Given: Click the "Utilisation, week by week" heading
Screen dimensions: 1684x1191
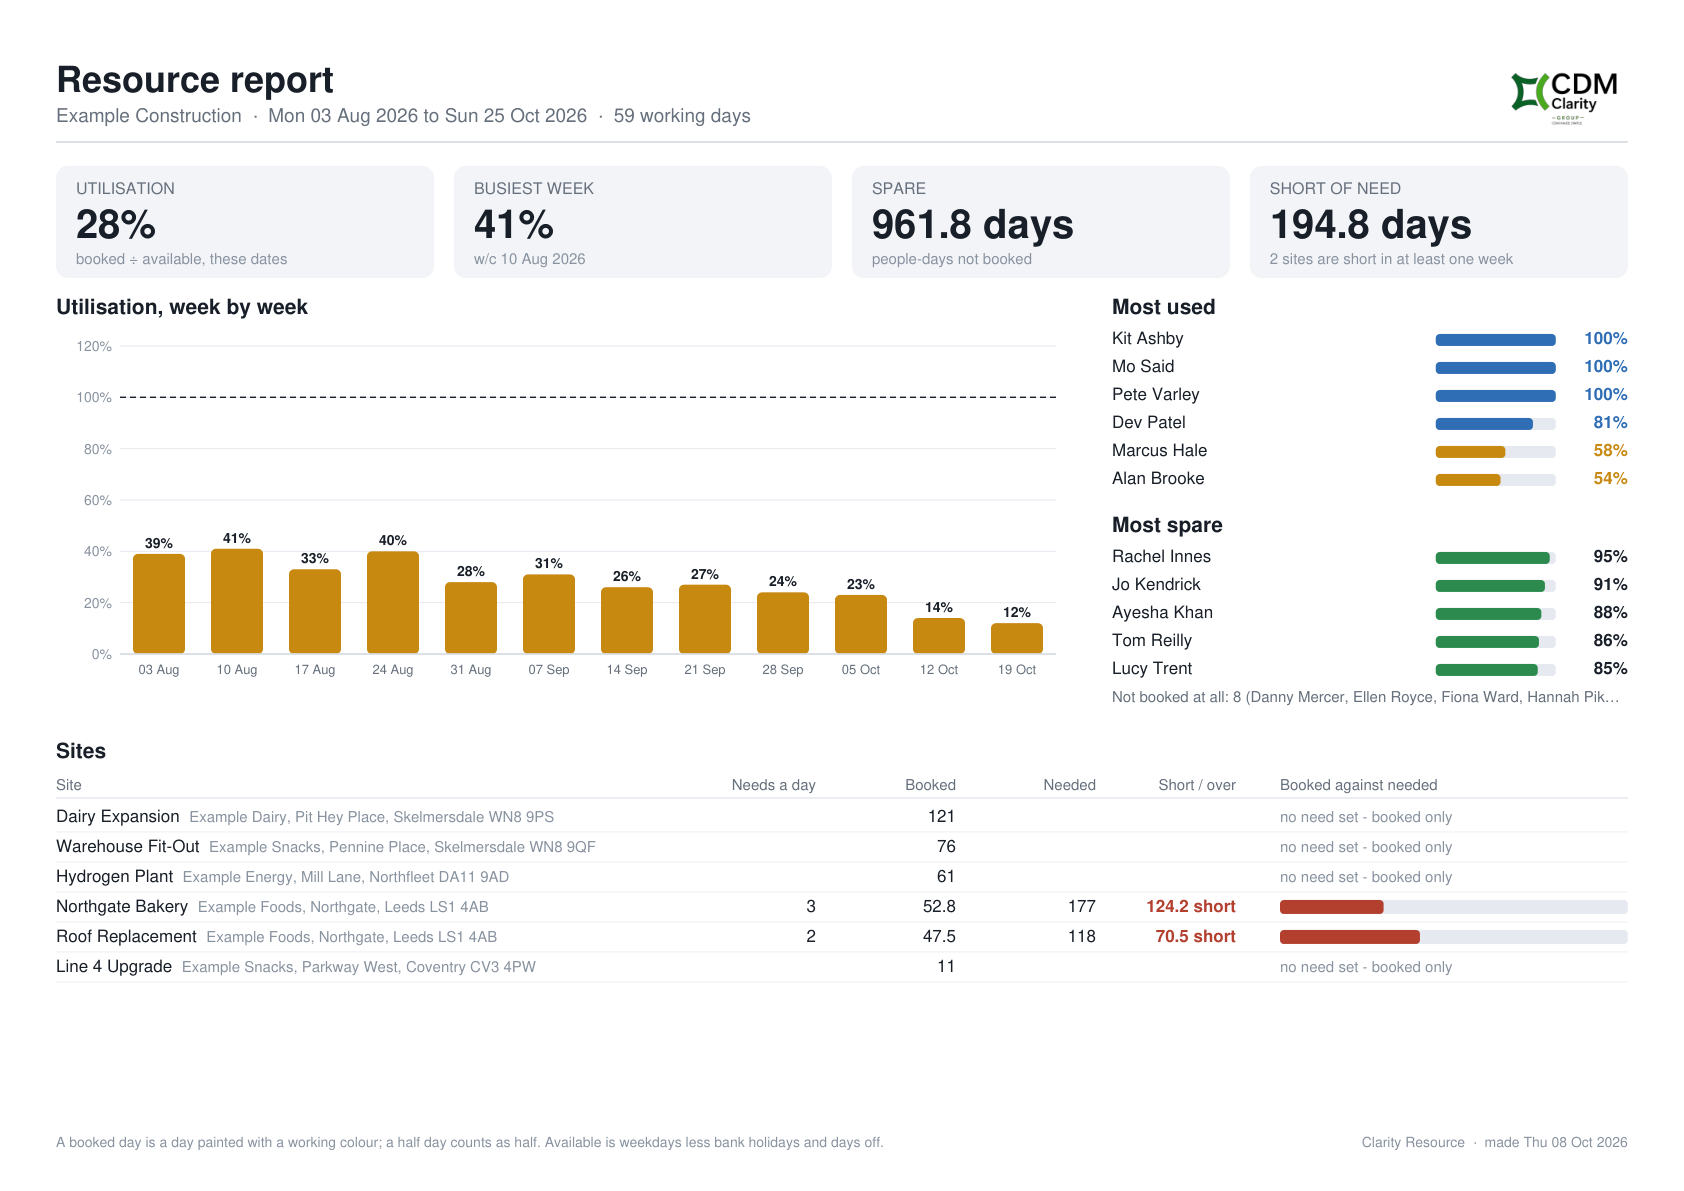Looking at the screenshot, I should coord(182,307).
